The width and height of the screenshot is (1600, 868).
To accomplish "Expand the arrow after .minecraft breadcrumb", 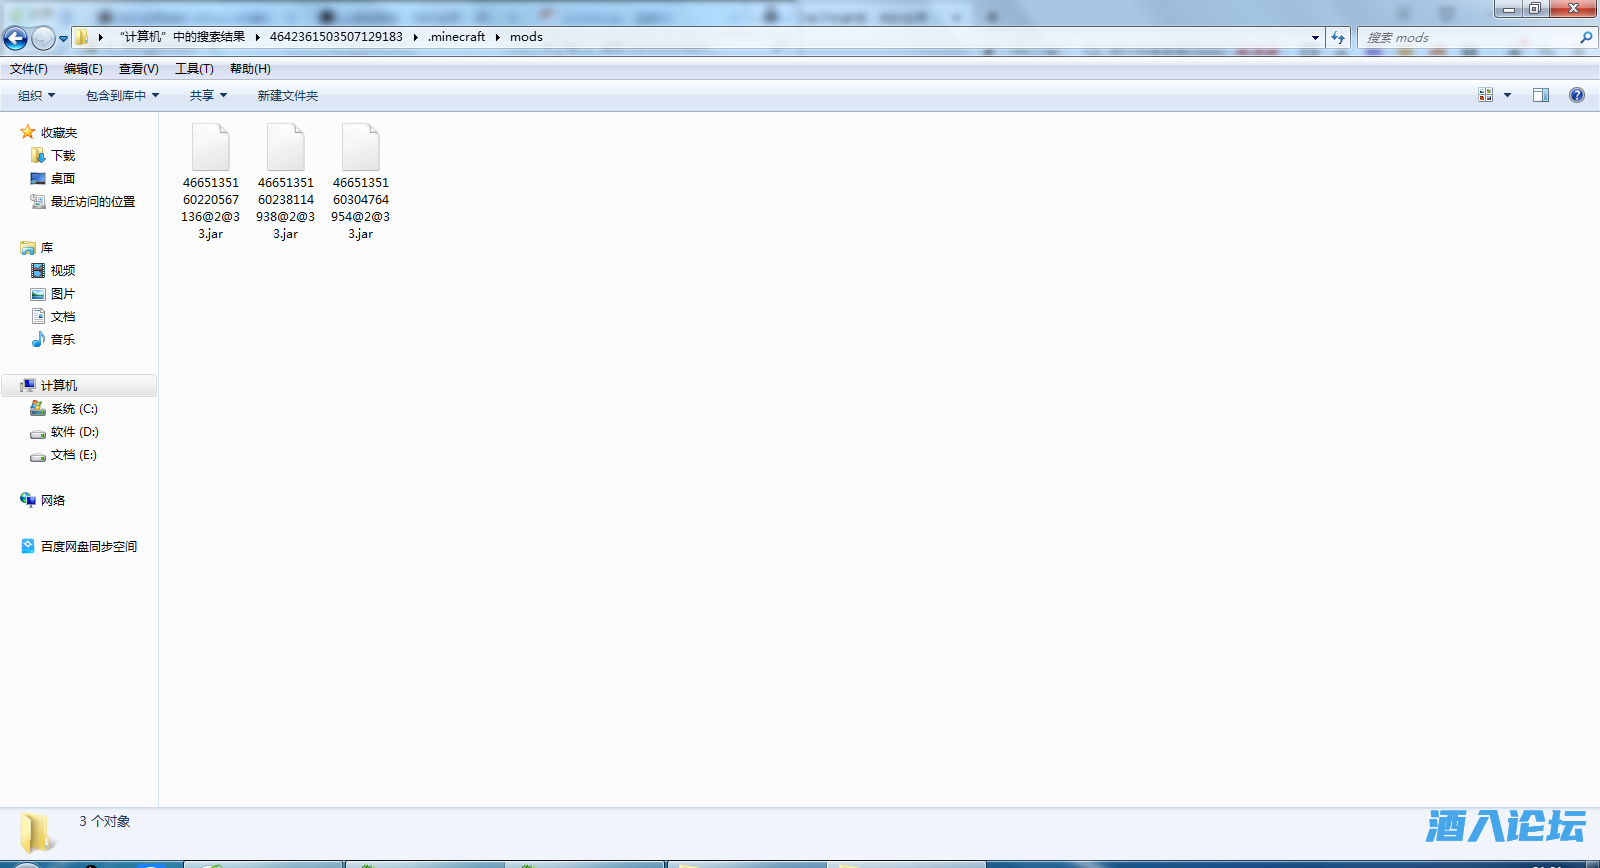I will pos(497,37).
